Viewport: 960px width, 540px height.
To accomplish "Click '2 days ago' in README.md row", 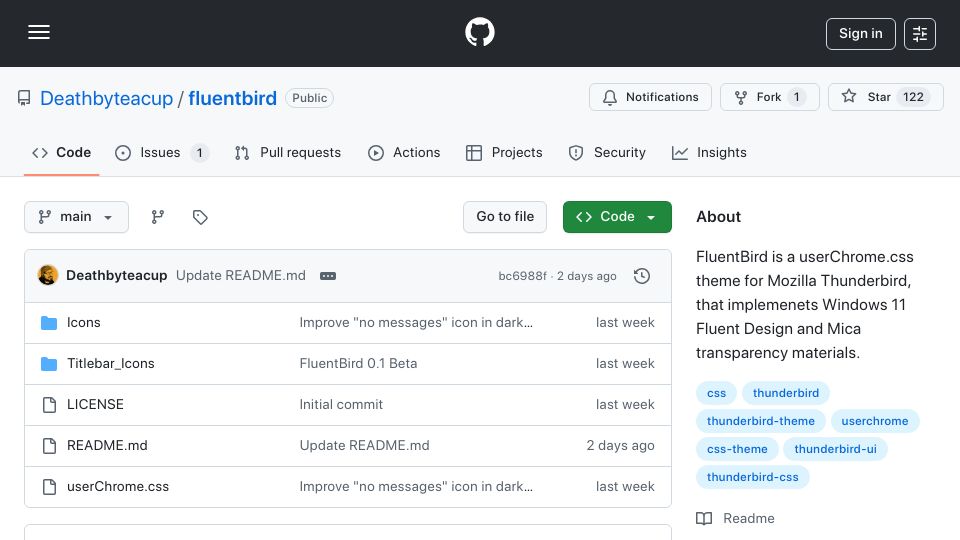I will point(620,446).
